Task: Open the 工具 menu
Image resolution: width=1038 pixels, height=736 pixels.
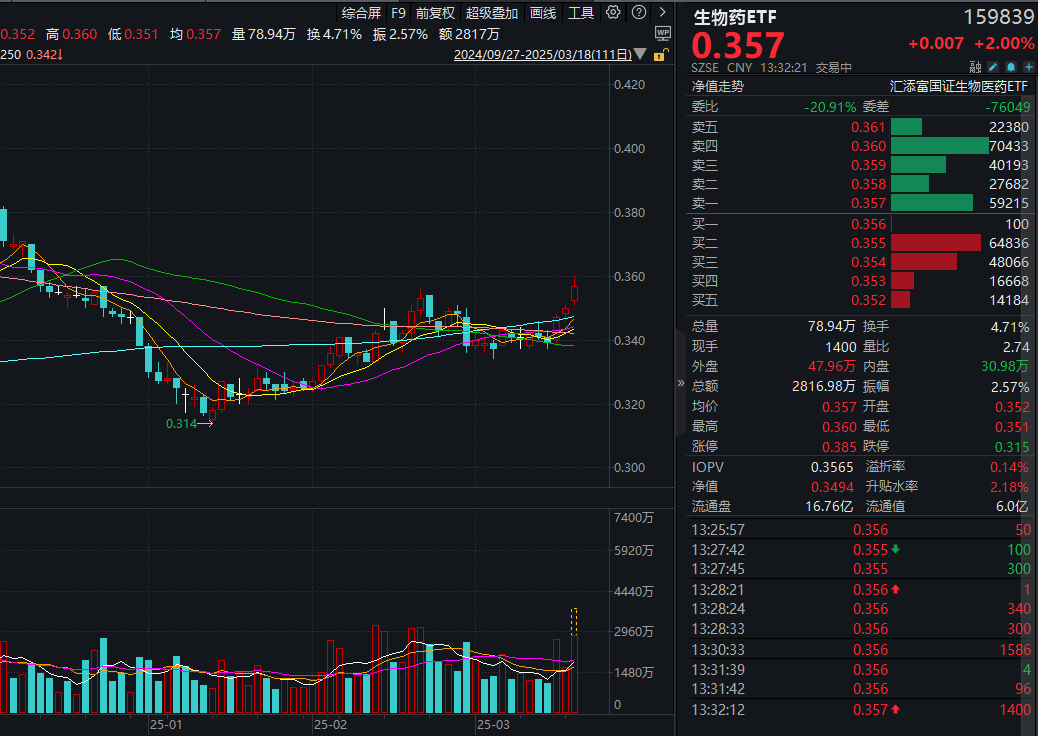Action: tap(584, 12)
